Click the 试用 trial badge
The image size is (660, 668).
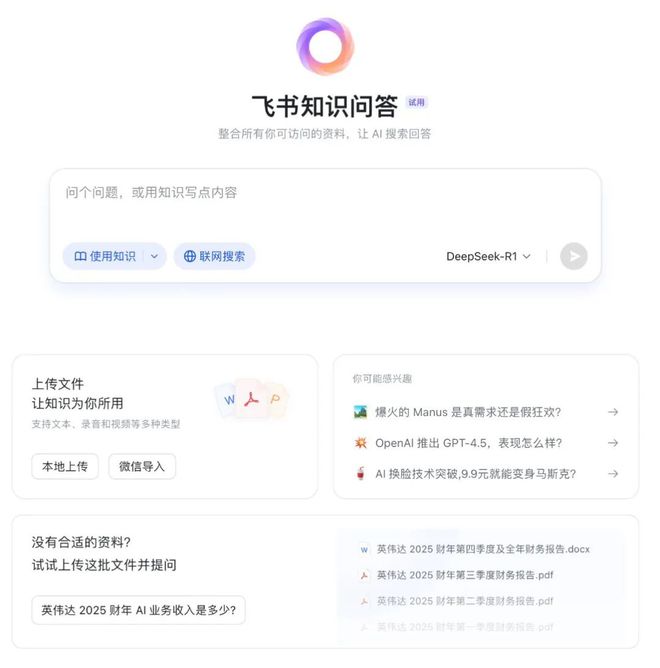click(x=416, y=102)
